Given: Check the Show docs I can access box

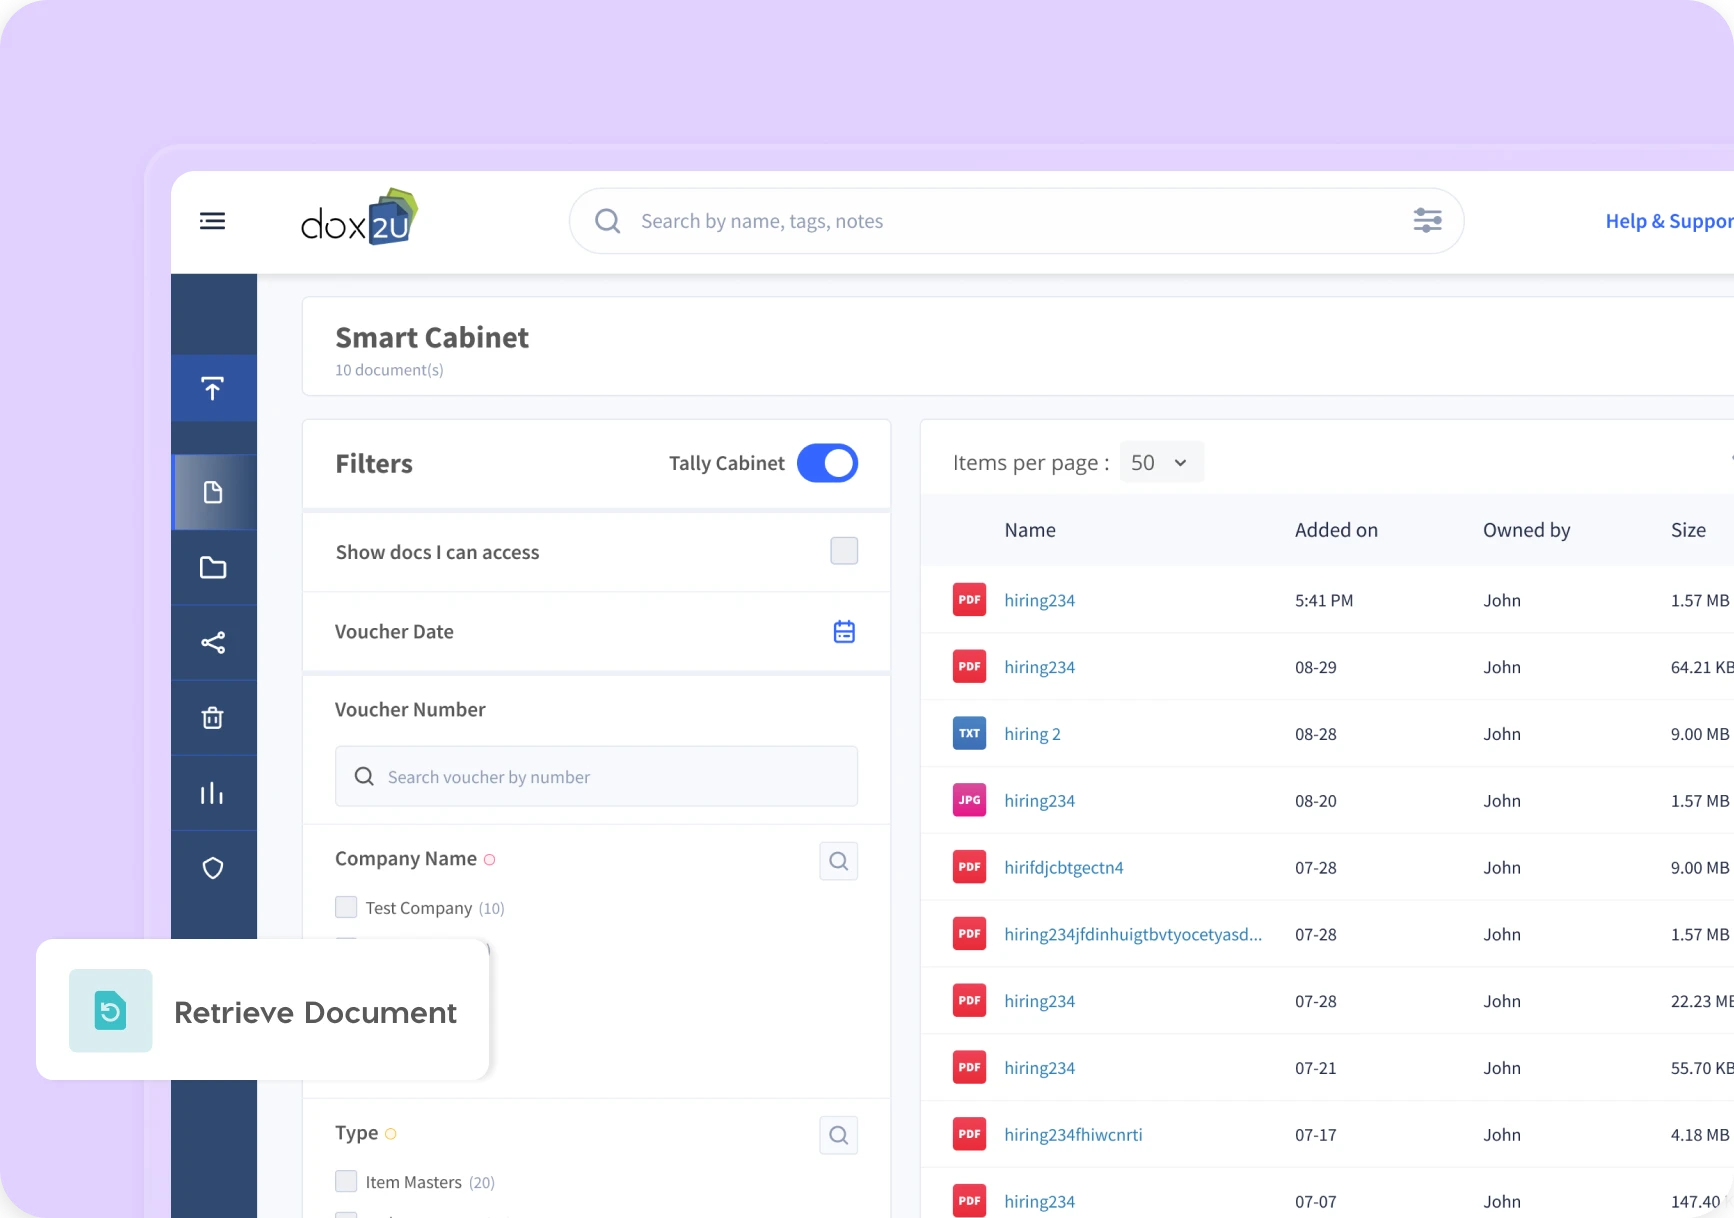Looking at the screenshot, I should [843, 551].
